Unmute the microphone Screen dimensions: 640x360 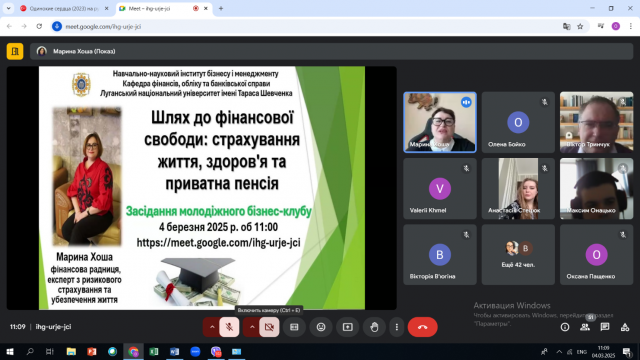229,327
